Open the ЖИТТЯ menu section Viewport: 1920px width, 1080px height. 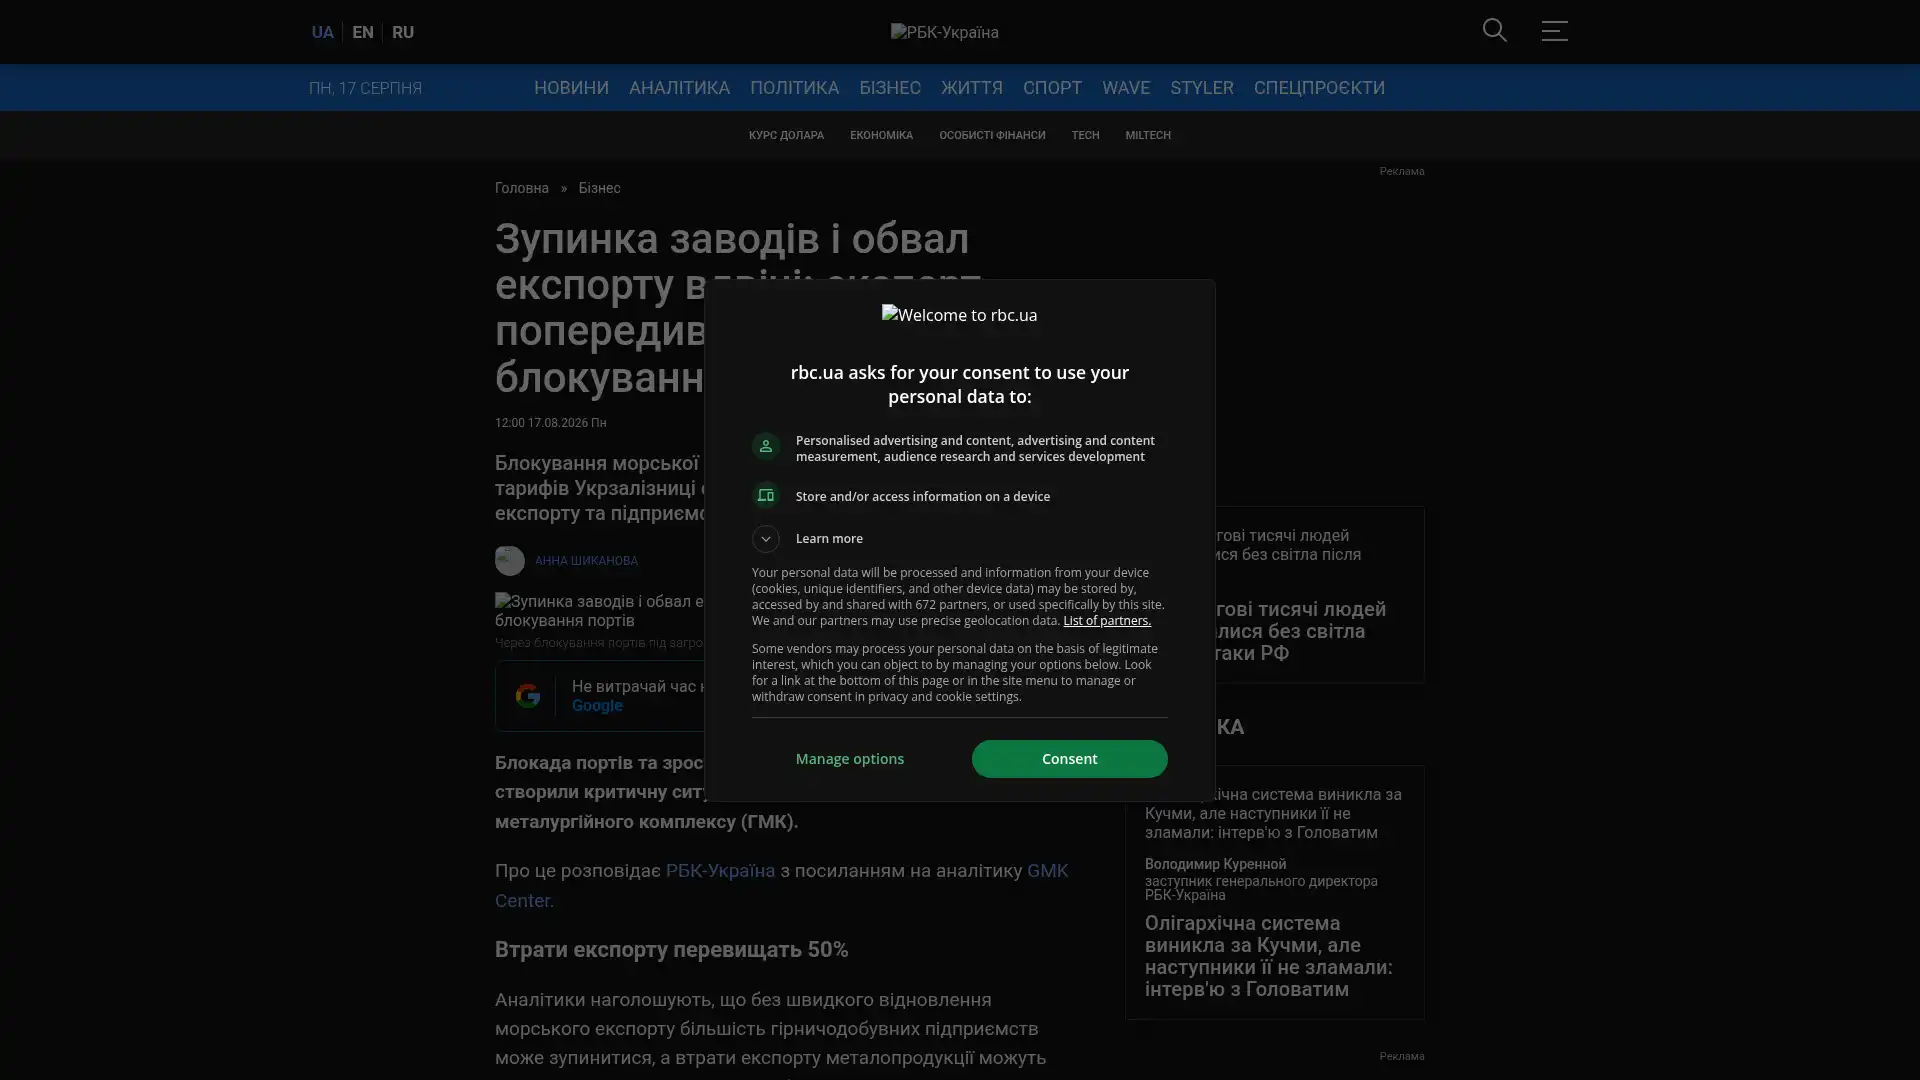point(971,88)
